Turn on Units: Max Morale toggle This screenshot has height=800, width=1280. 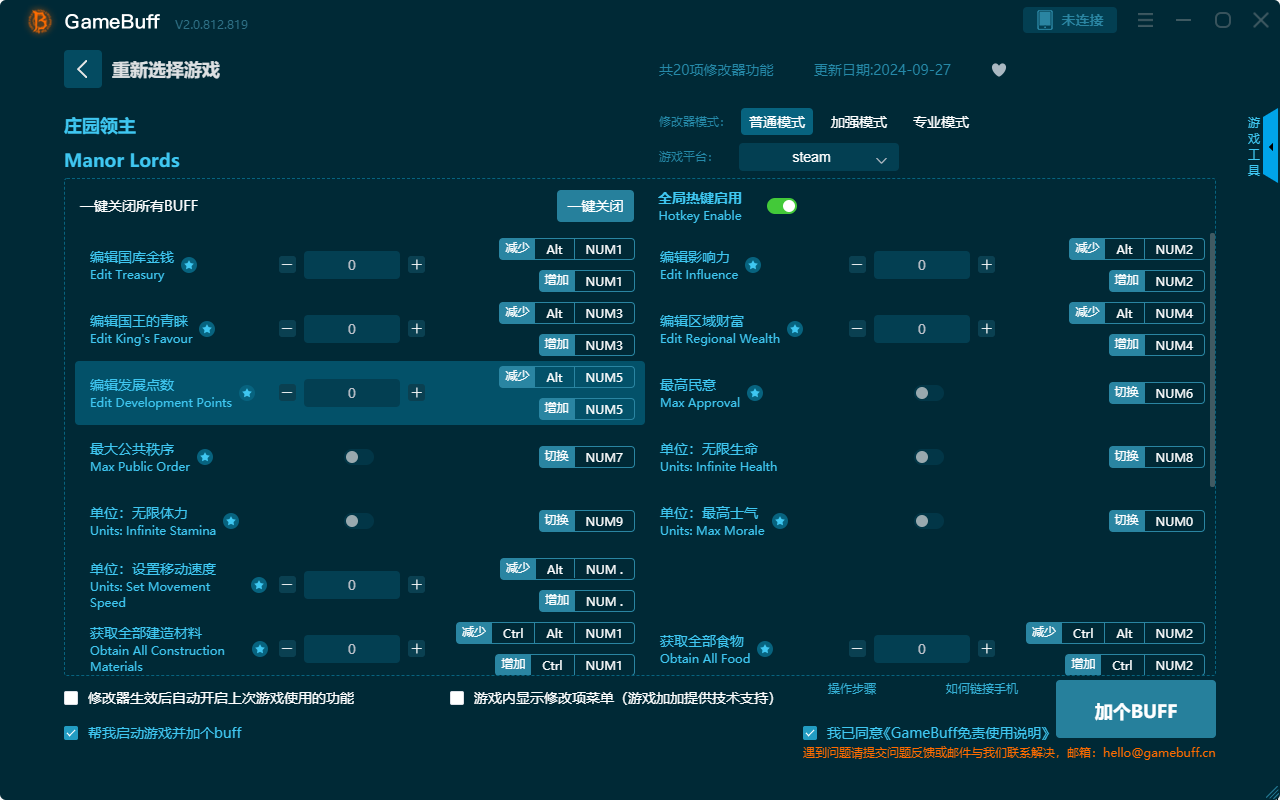click(x=929, y=521)
